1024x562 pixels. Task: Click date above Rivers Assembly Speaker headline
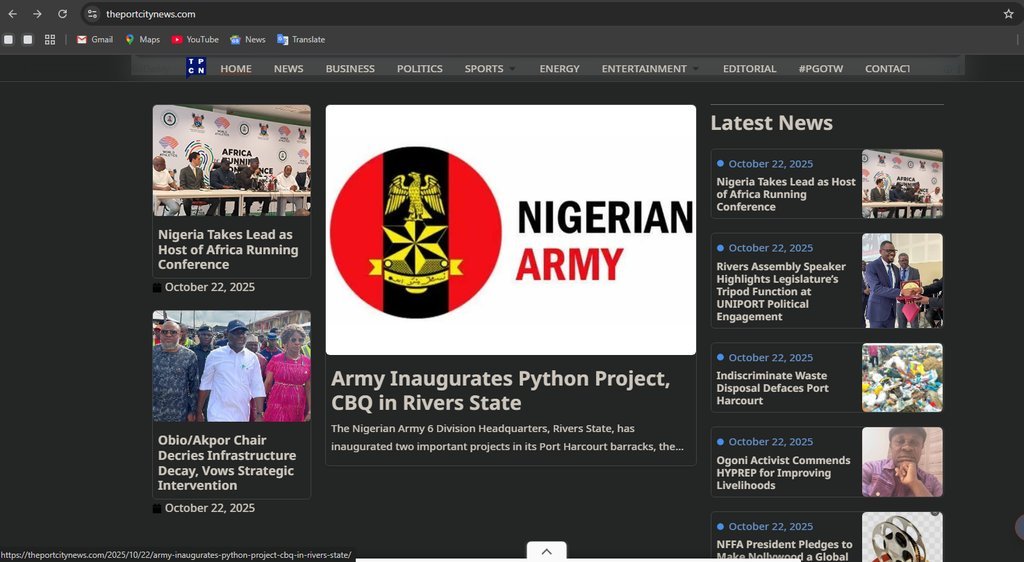coord(771,248)
